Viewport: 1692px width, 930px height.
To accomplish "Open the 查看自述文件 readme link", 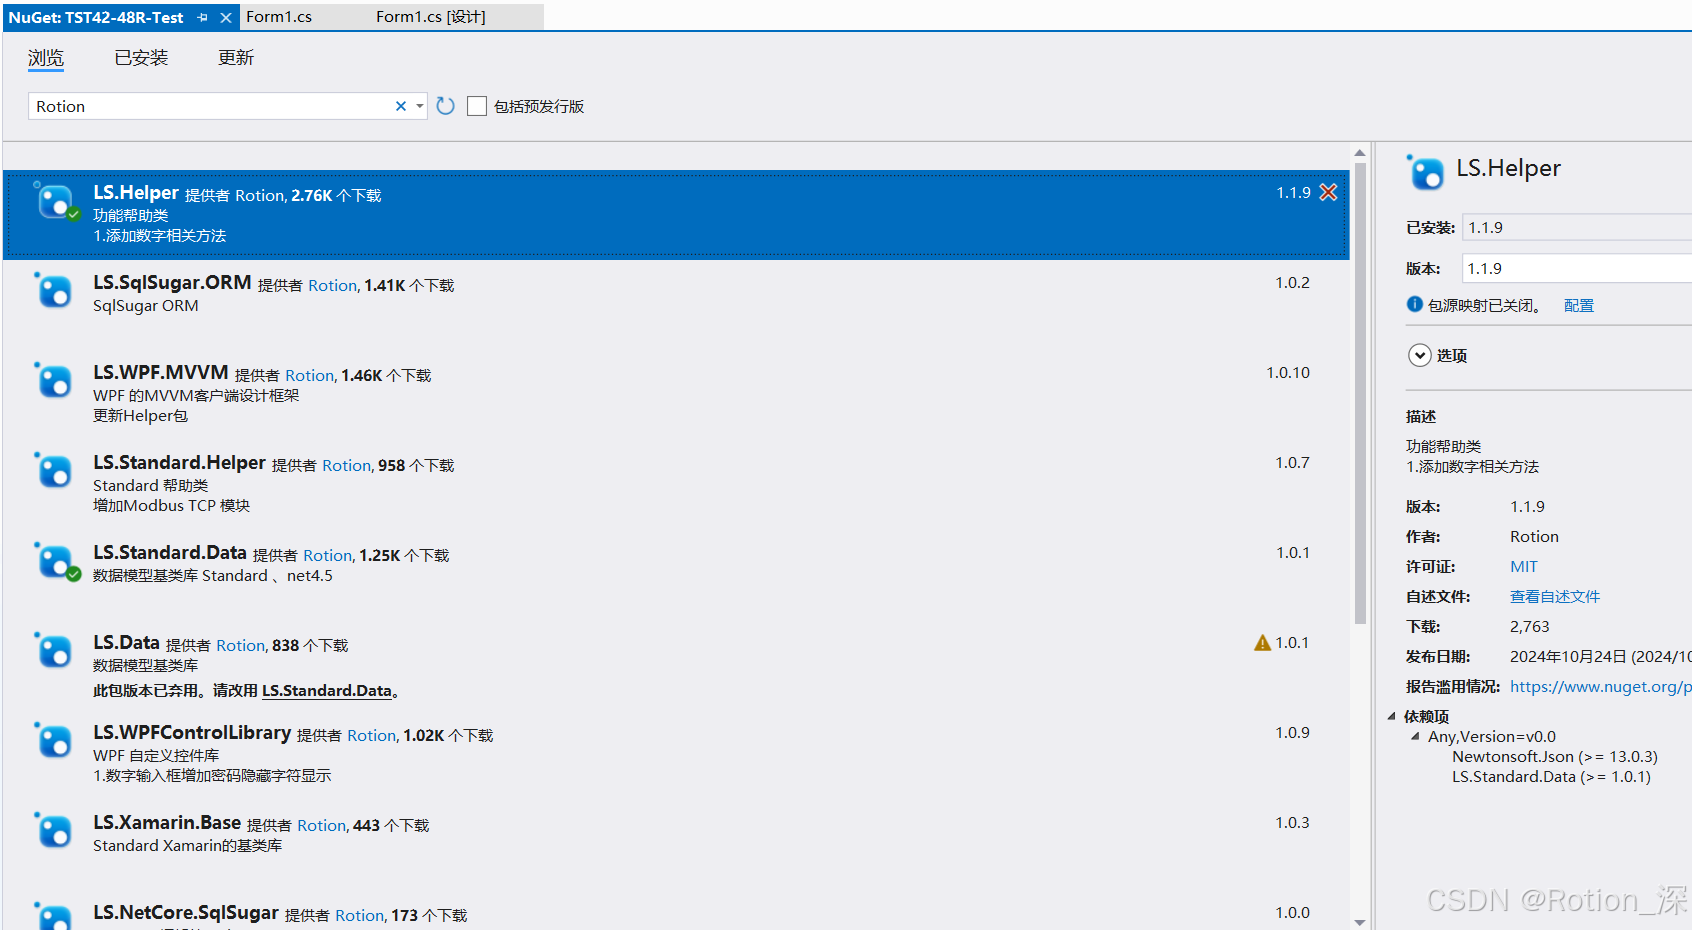I will point(1555,596).
